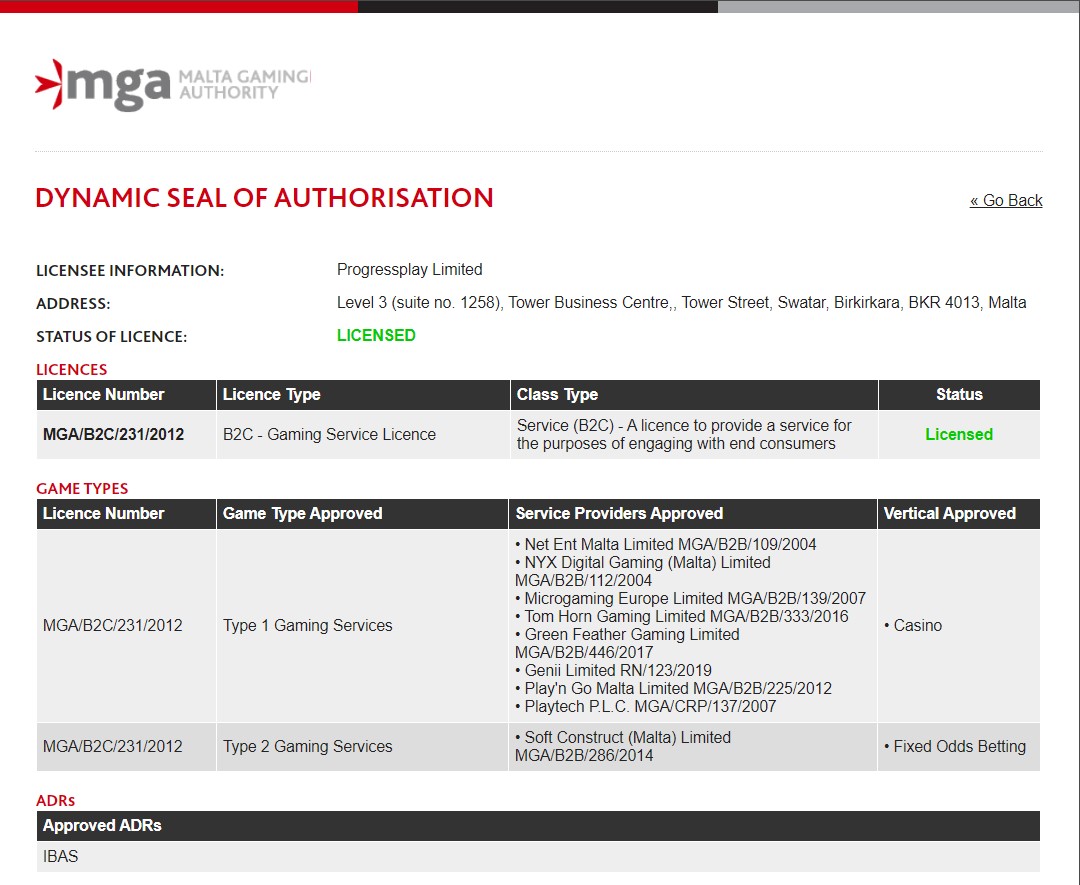Viewport: 1080px width, 885px height.
Task: Click the green LICENSED status of licence
Action: coord(376,335)
